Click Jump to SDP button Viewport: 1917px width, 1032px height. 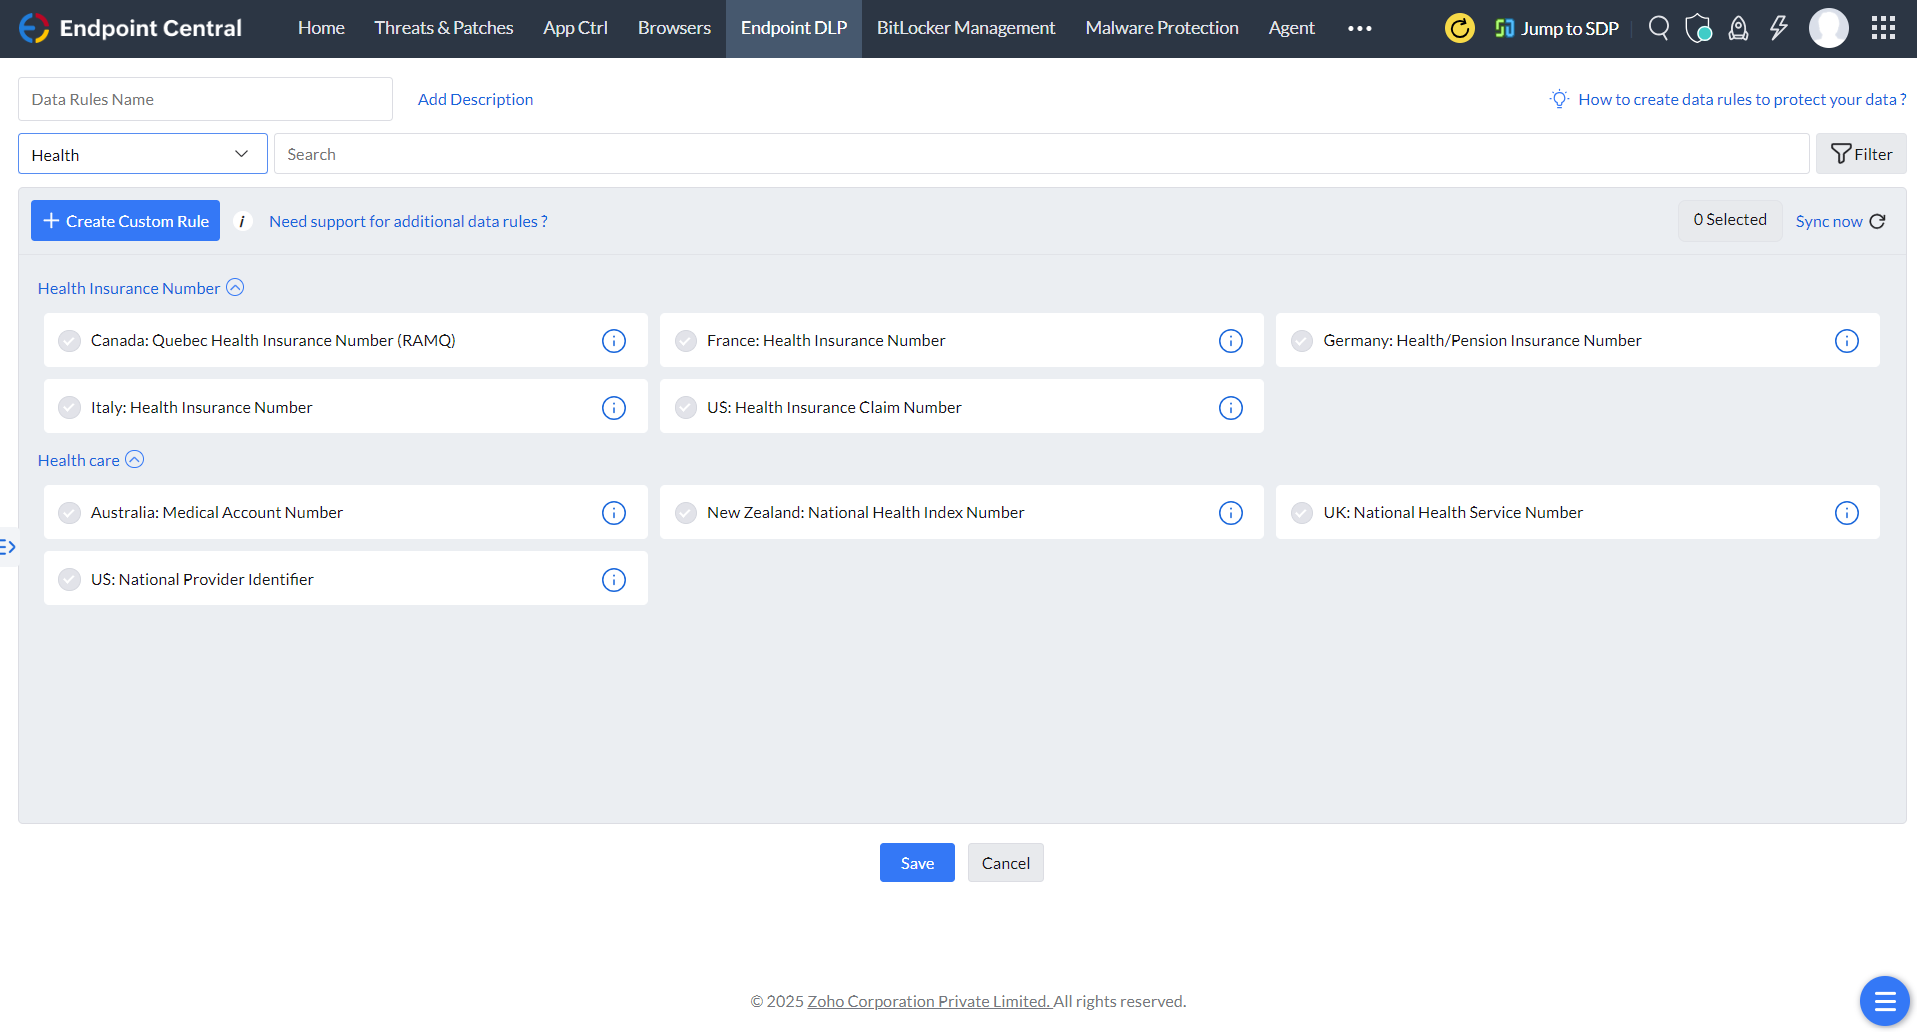[1556, 28]
